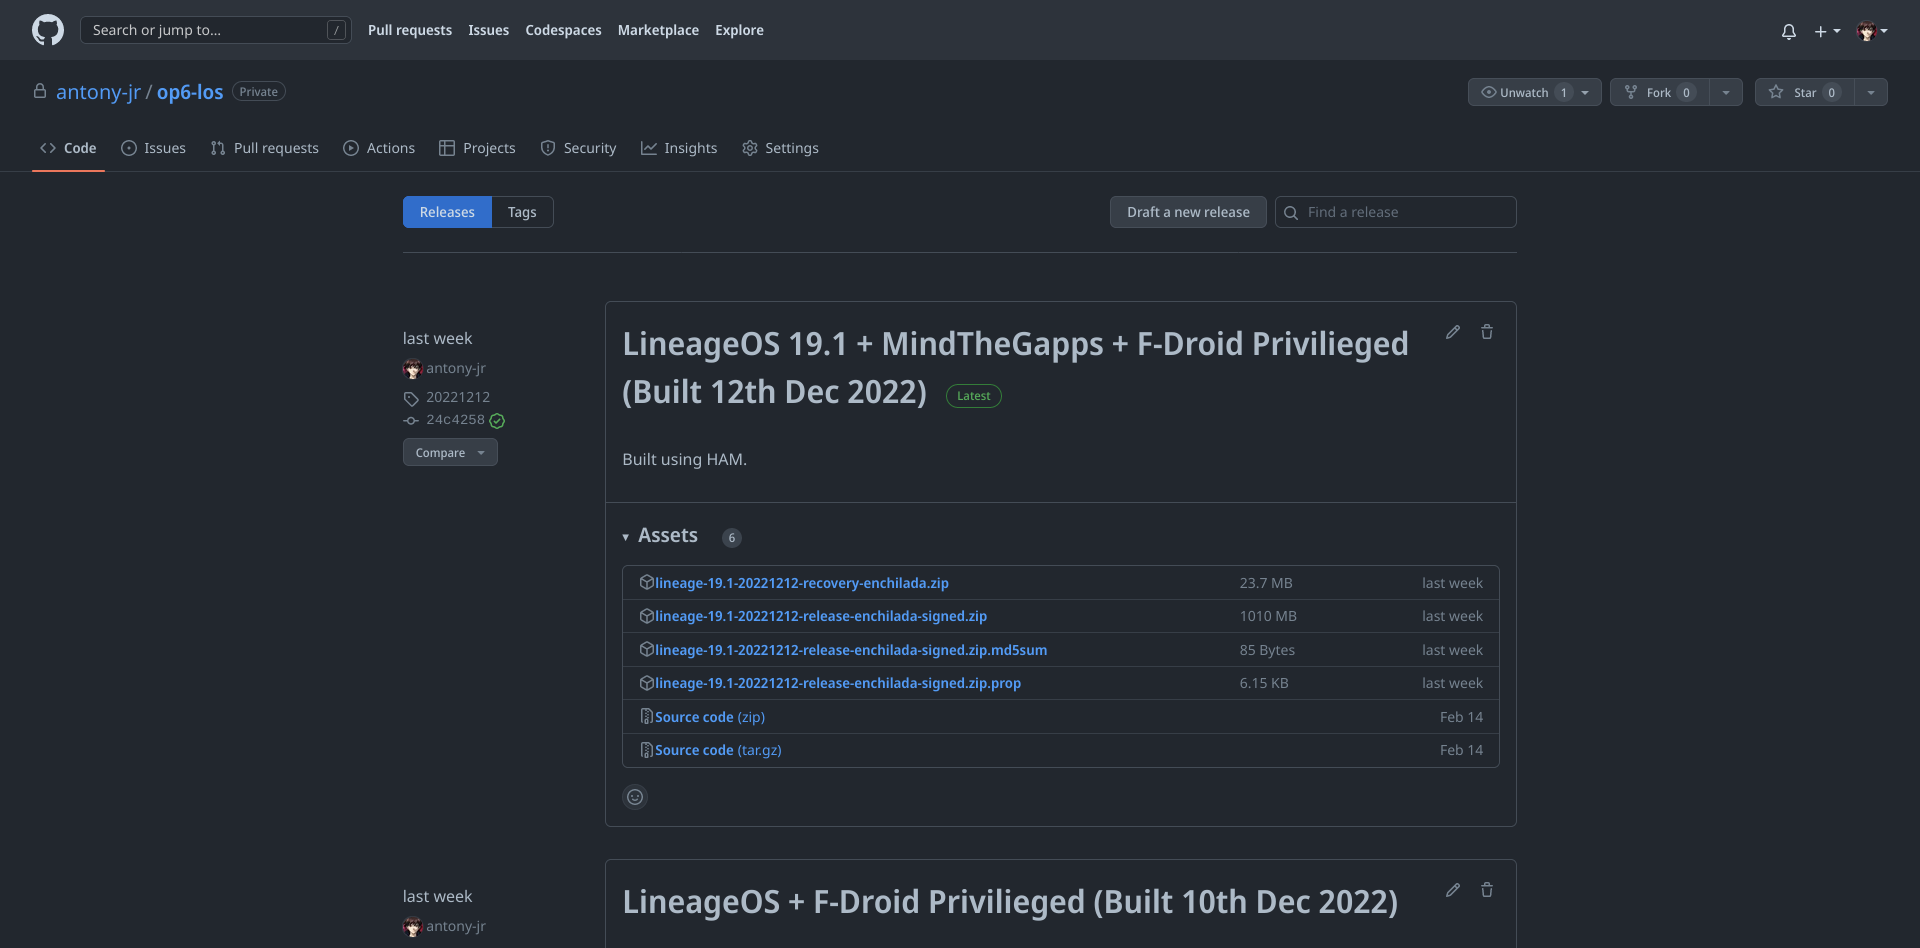Screen dimensions: 1920x948
Task: Click the slash shortcut icon in search box
Action: [x=336, y=30]
